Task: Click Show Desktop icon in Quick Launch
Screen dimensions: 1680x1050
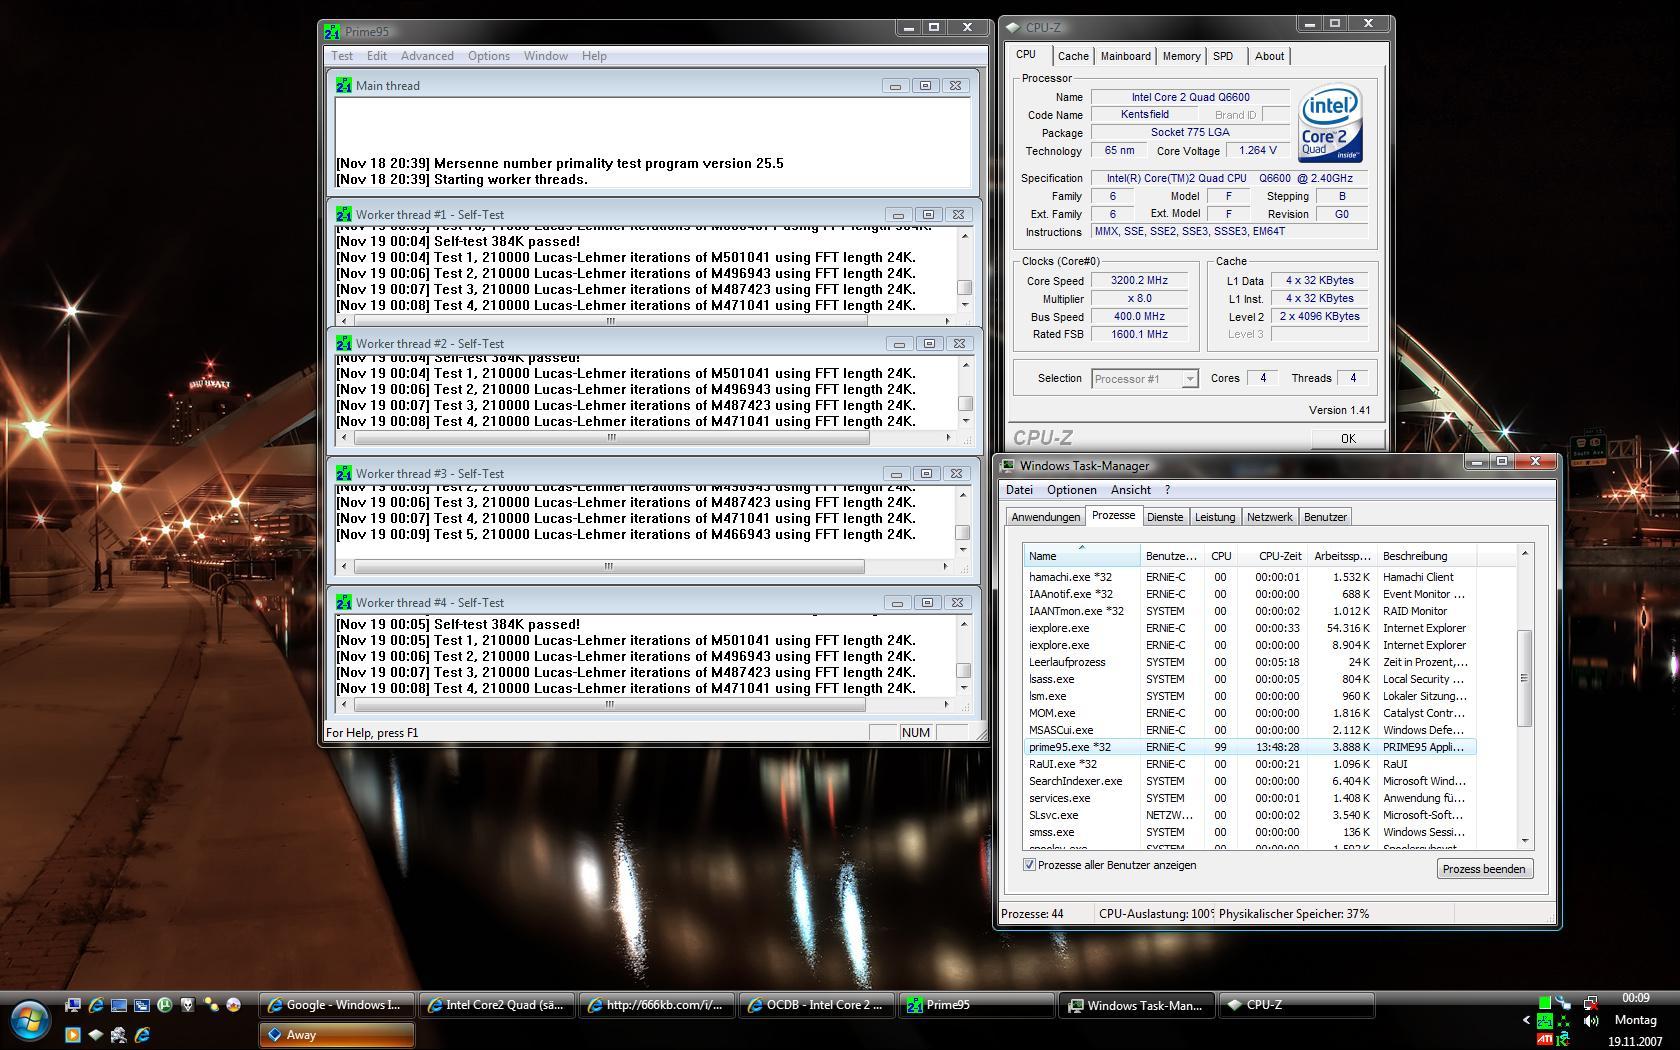Action: (119, 1005)
